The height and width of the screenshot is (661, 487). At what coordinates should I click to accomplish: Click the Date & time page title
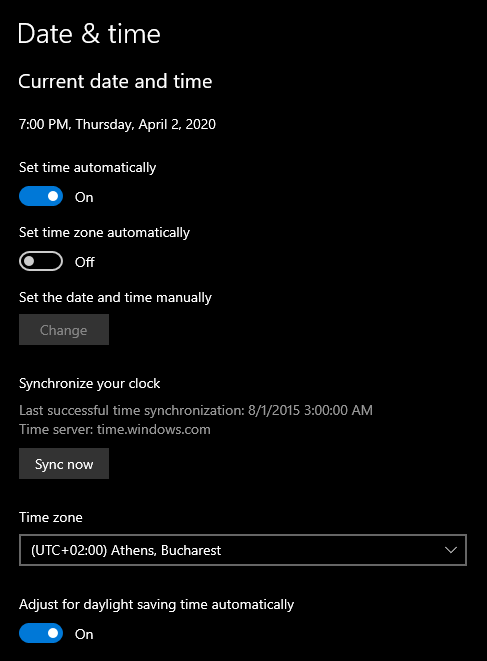89,34
